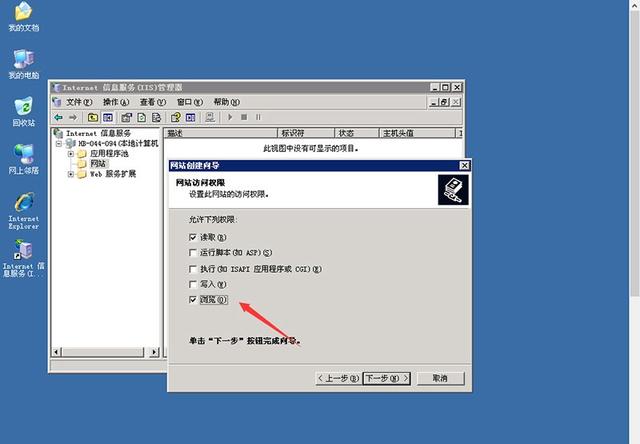Click the Pause item toolbar icon
The image size is (640, 444).
pos(258,118)
